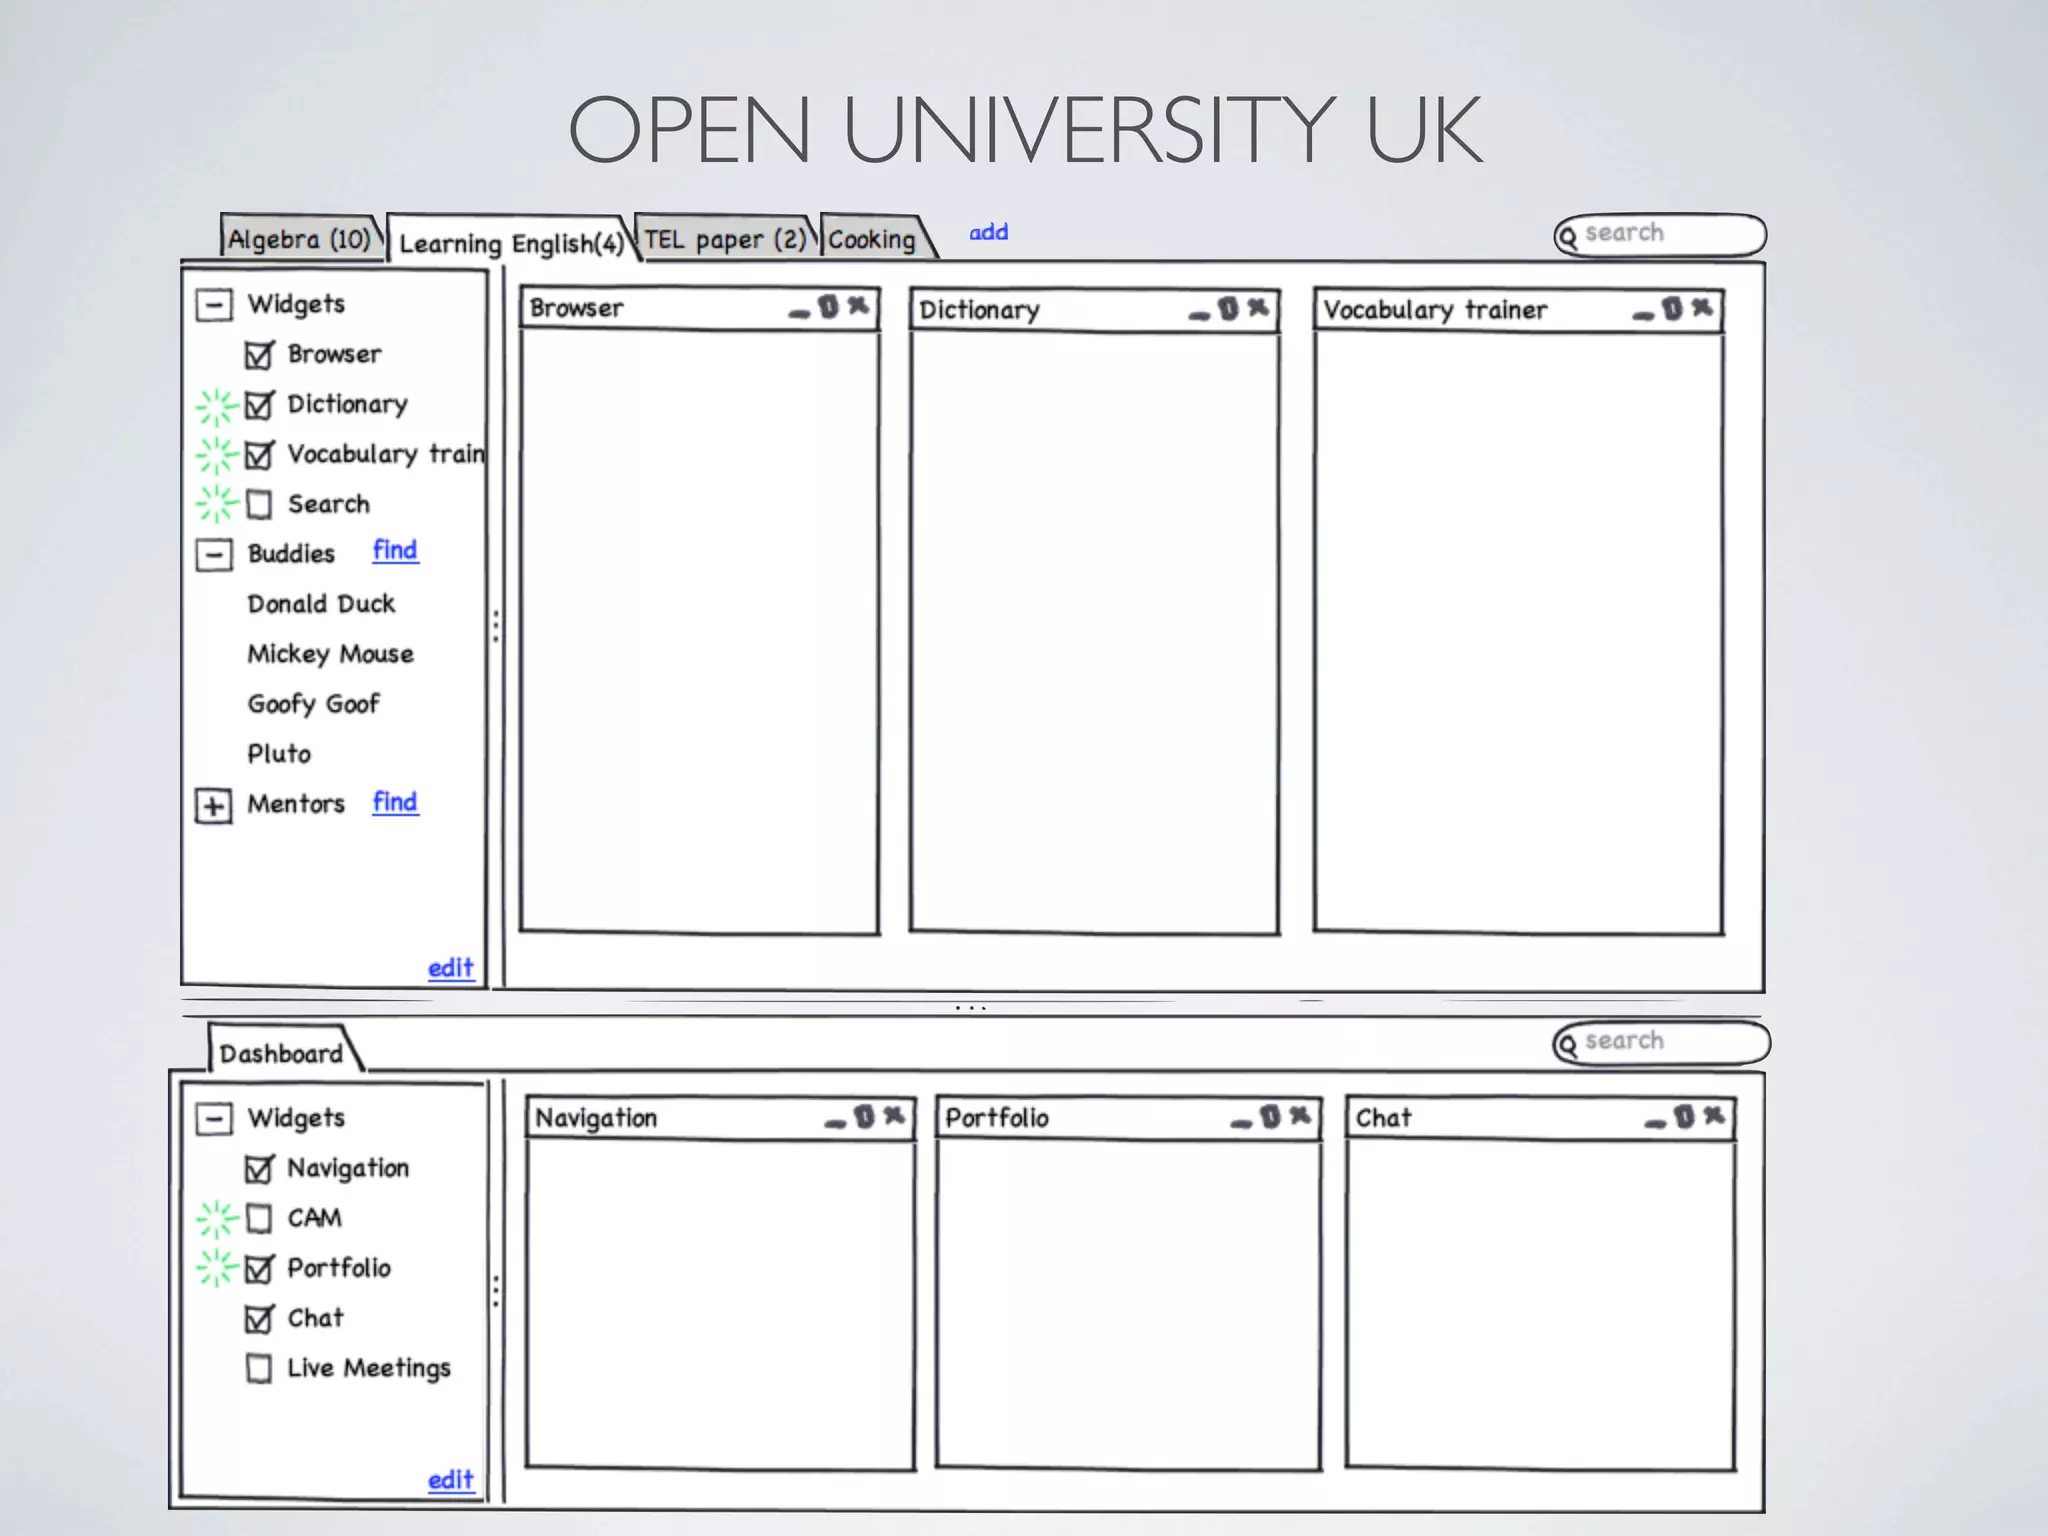This screenshot has height=1536, width=2048.
Task: Expand the Mentors section
Action: (x=214, y=806)
